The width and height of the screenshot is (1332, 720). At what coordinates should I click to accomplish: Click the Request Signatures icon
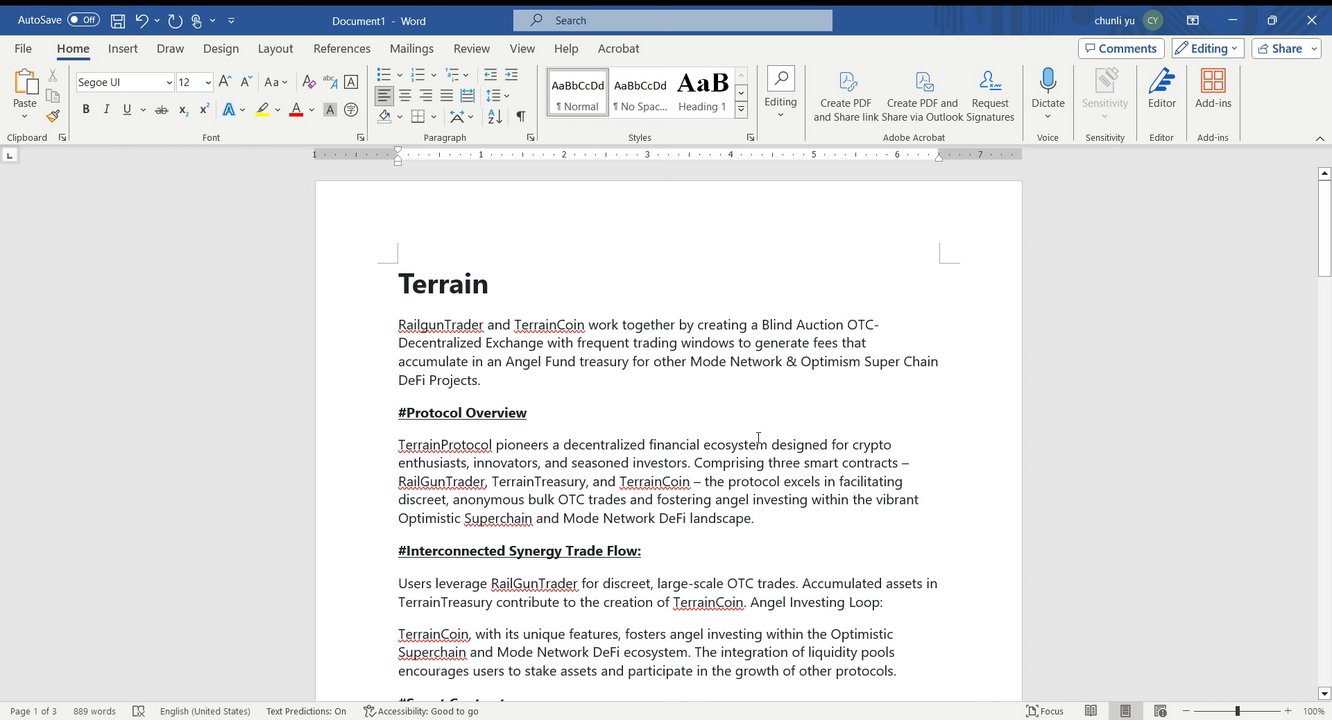pyautogui.click(x=990, y=96)
